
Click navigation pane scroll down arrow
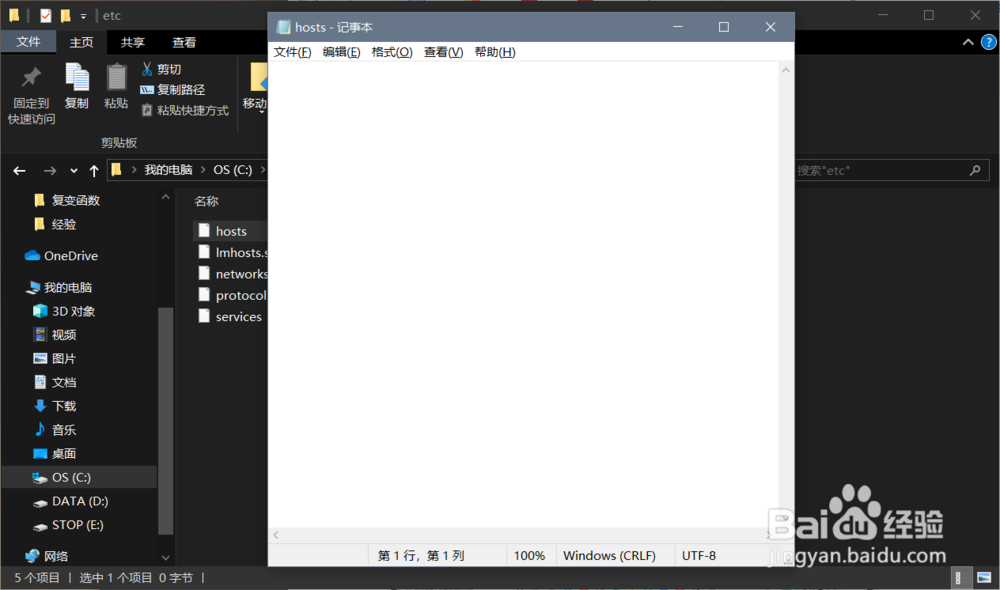pos(166,557)
